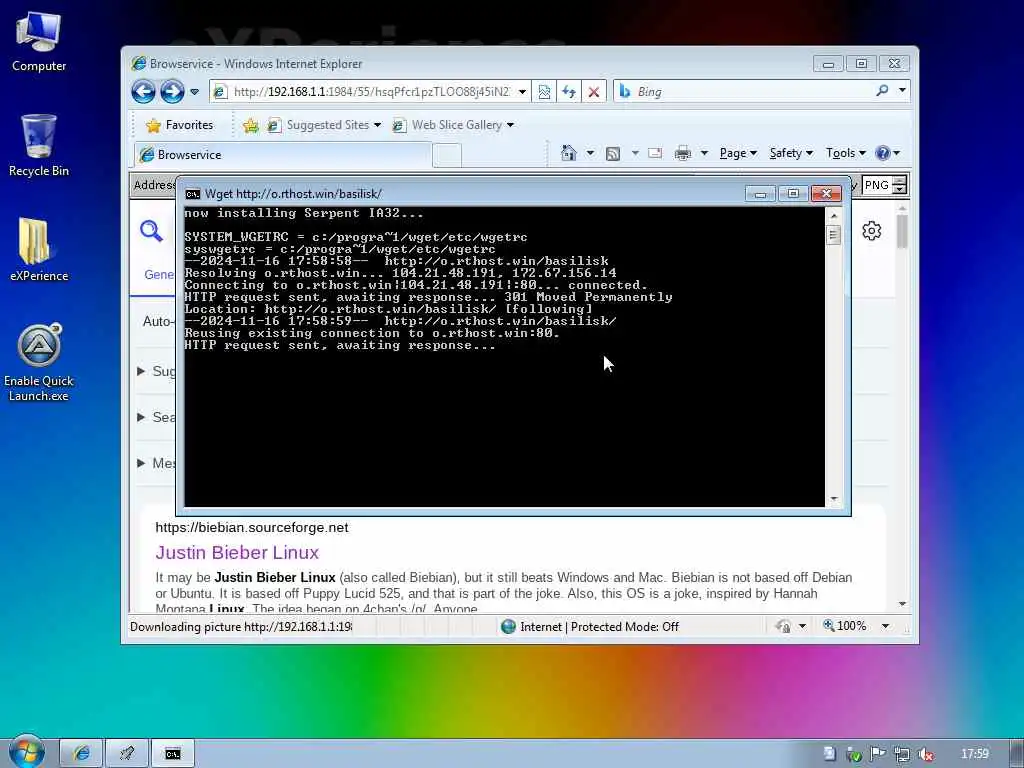Click console scrollbar down arrow
This screenshot has width=1024, height=768.
tap(833, 499)
